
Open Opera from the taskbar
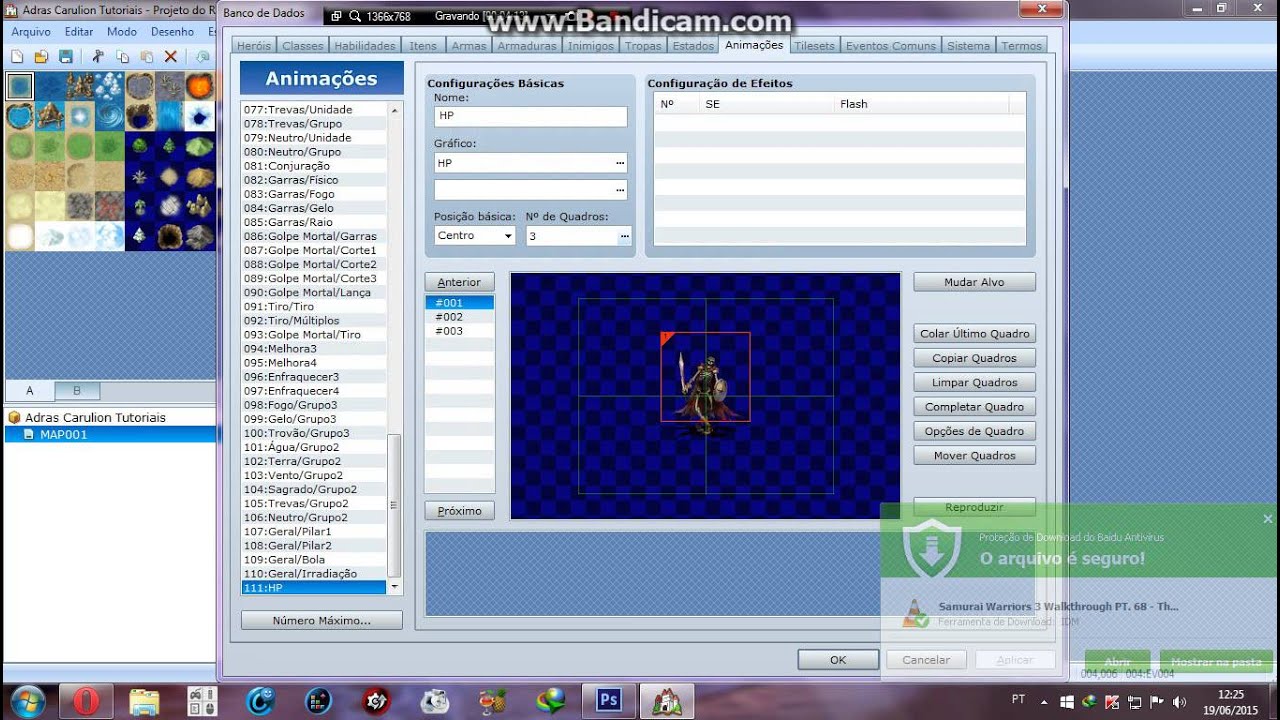pos(86,700)
